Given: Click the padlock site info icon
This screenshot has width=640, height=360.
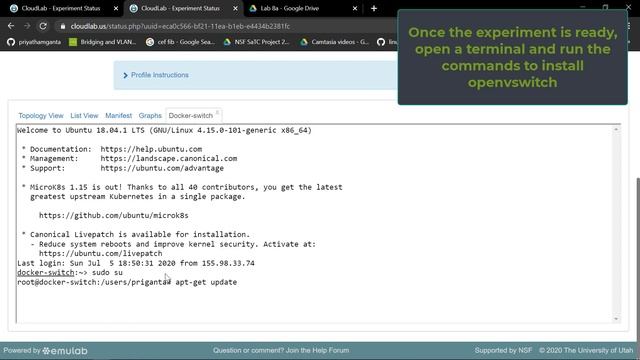Looking at the screenshot, I should coord(62,27).
